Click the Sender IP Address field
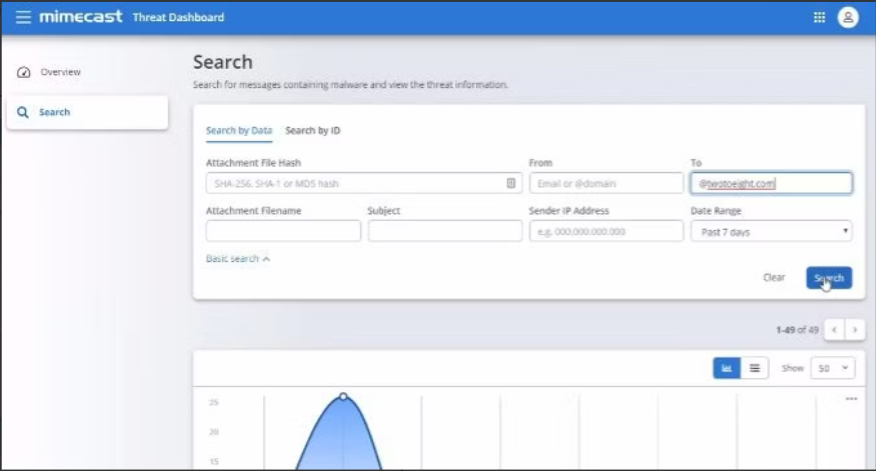The width and height of the screenshot is (876, 471). pos(605,231)
